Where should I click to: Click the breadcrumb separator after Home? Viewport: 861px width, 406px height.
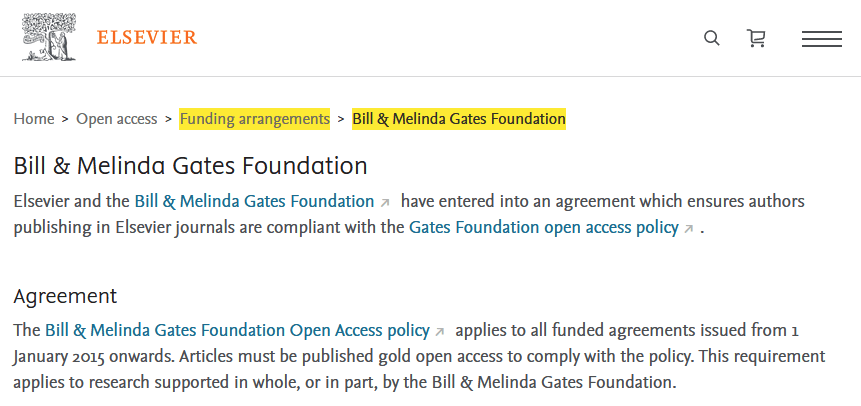[x=65, y=119]
